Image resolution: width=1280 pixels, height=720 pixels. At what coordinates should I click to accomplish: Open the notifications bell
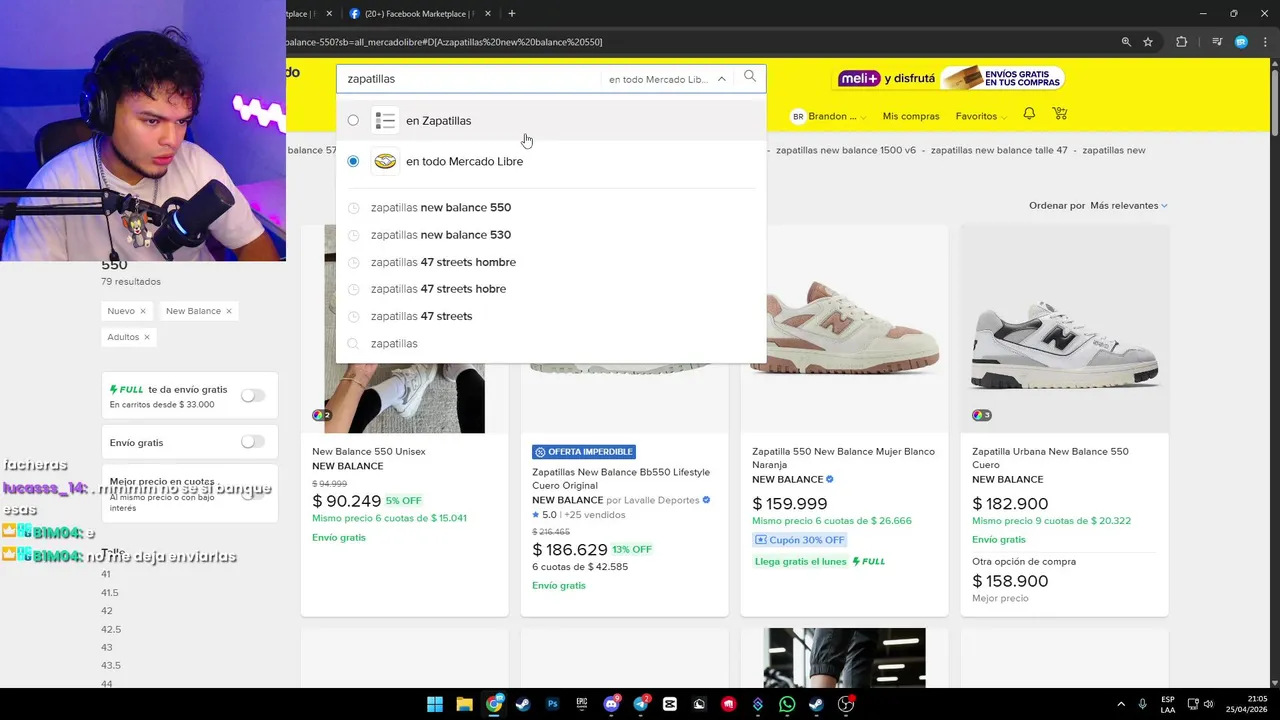pyautogui.click(x=1029, y=114)
